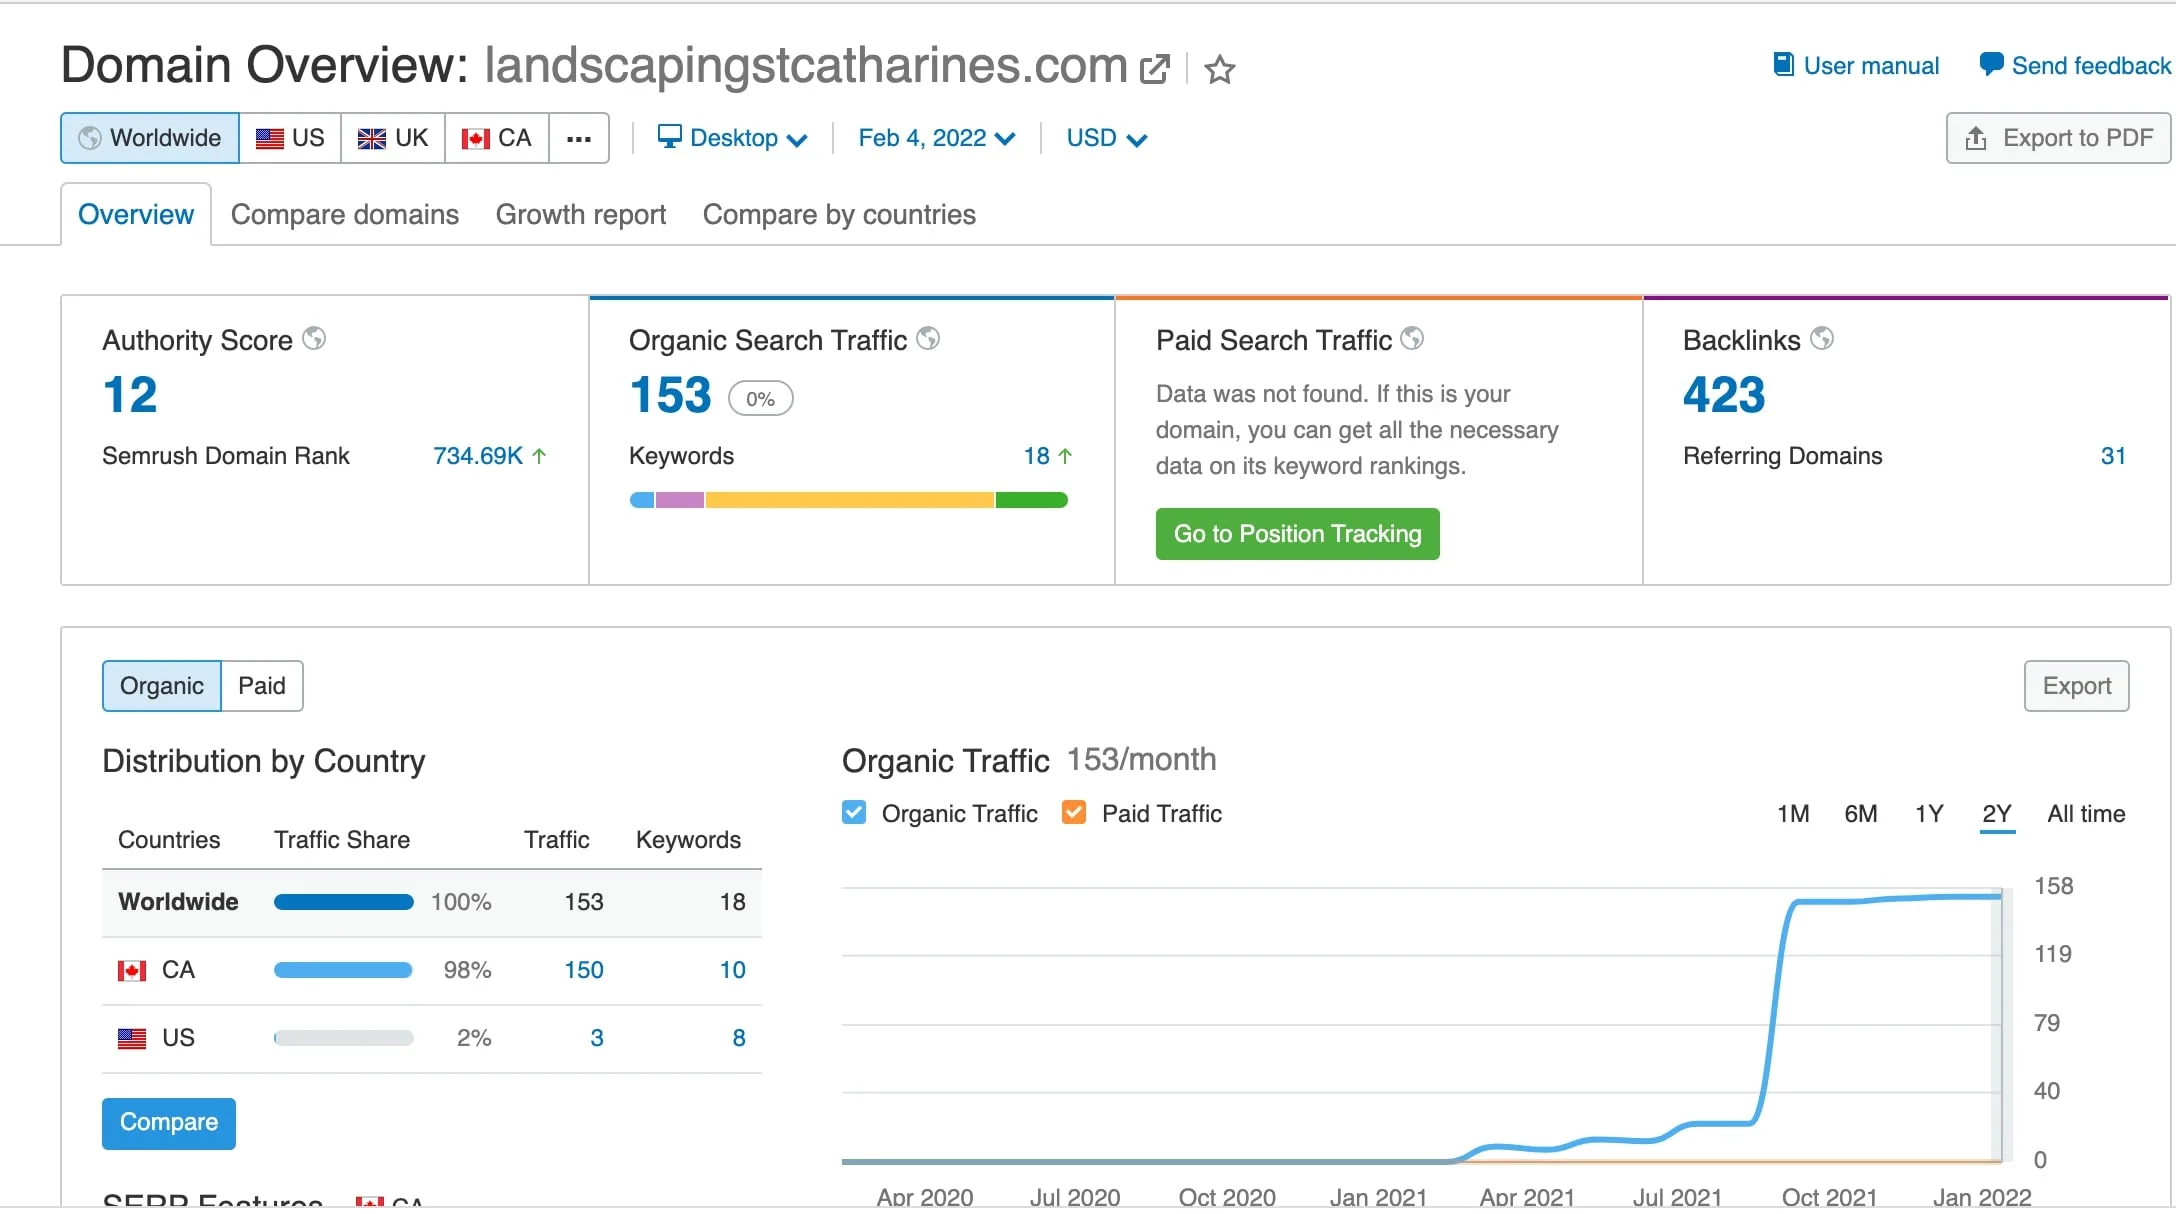The width and height of the screenshot is (2176, 1214).
Task: Click the globe icon beside Paid Search Traffic
Action: (1412, 339)
